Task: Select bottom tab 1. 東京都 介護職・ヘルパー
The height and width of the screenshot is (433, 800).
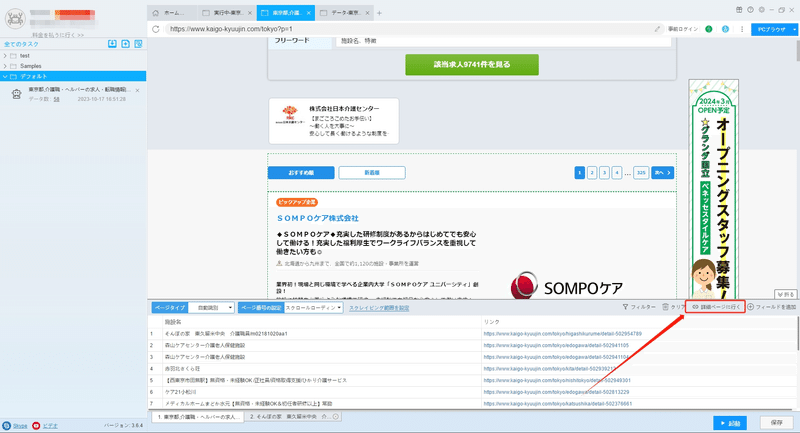Action: pos(197,417)
